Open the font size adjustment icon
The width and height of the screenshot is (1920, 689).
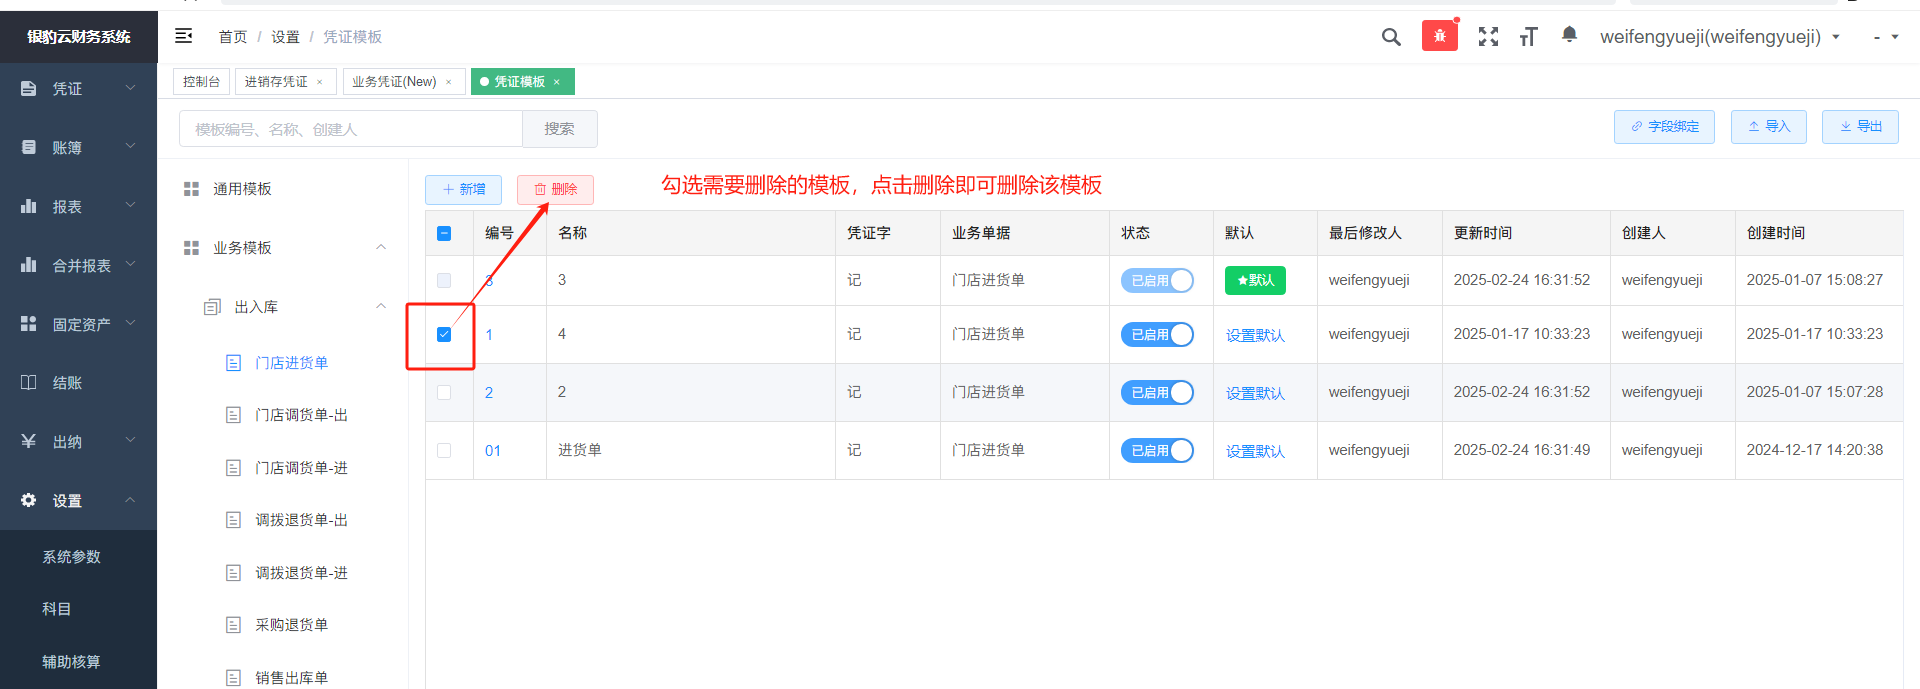tap(1528, 37)
